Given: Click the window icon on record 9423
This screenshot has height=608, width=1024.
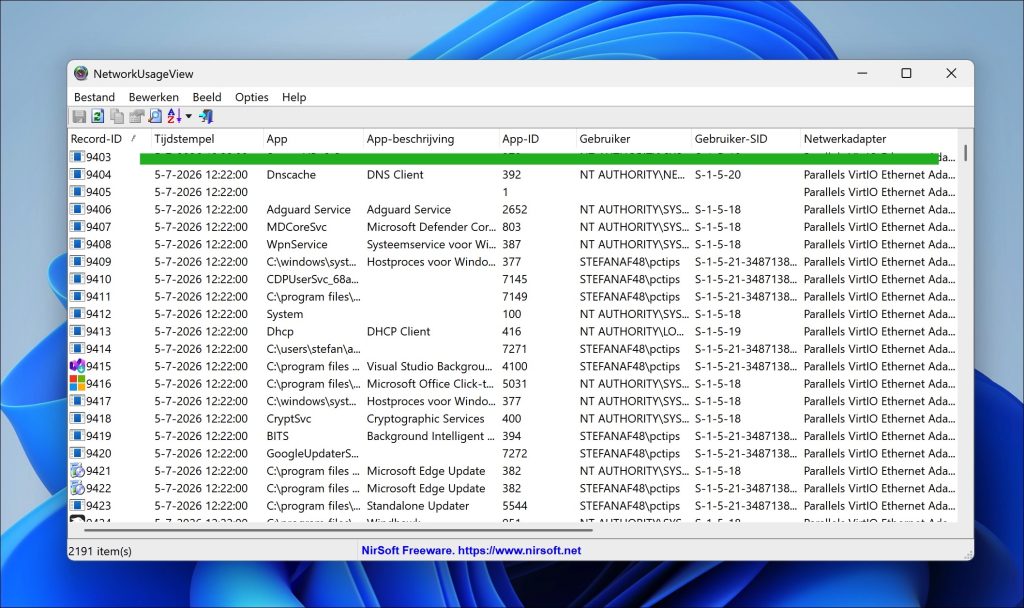Looking at the screenshot, I should pos(77,505).
